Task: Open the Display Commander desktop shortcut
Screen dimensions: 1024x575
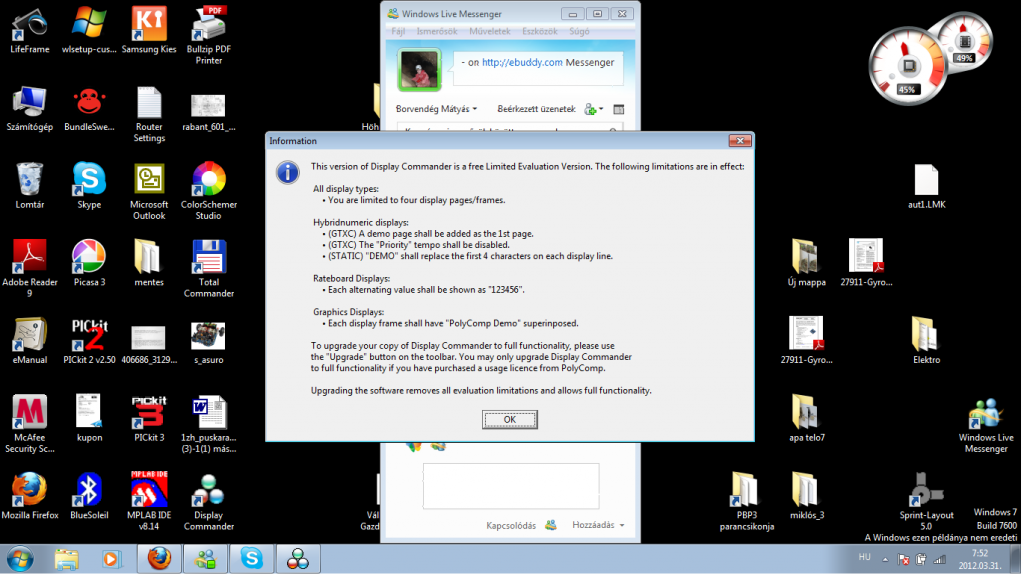Action: [x=209, y=502]
